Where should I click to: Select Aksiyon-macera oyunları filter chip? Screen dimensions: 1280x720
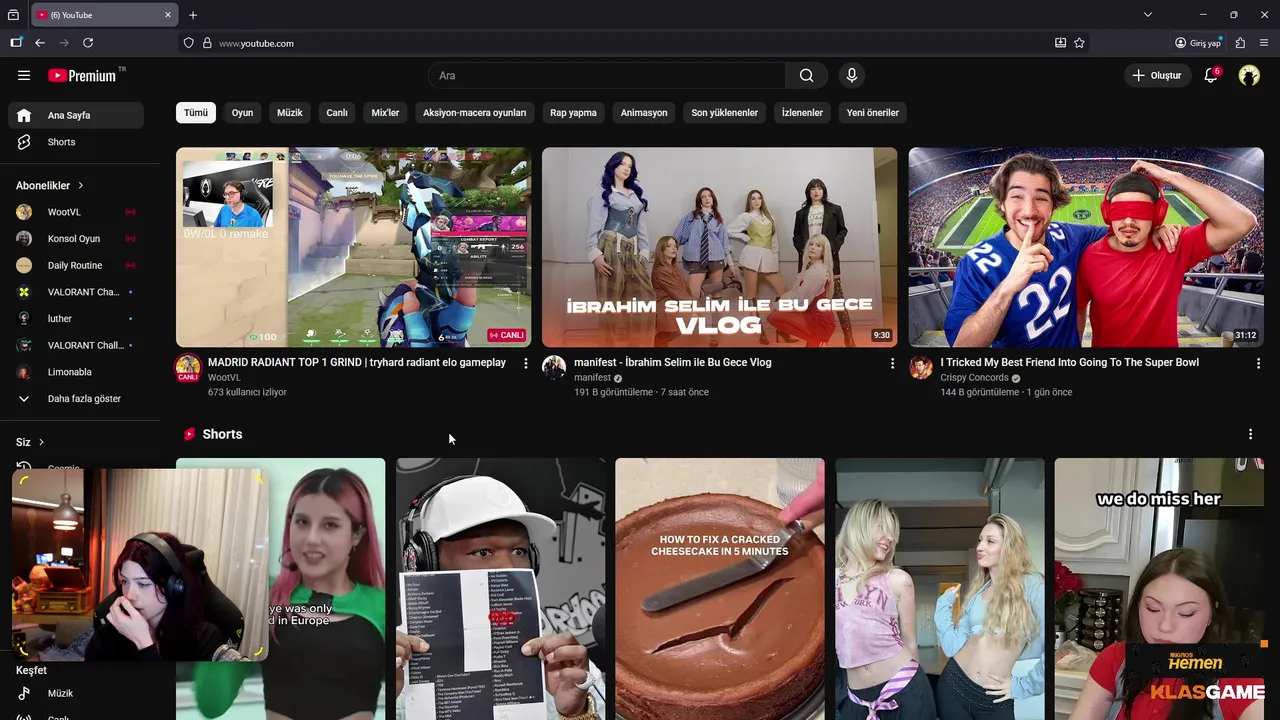[x=474, y=113]
